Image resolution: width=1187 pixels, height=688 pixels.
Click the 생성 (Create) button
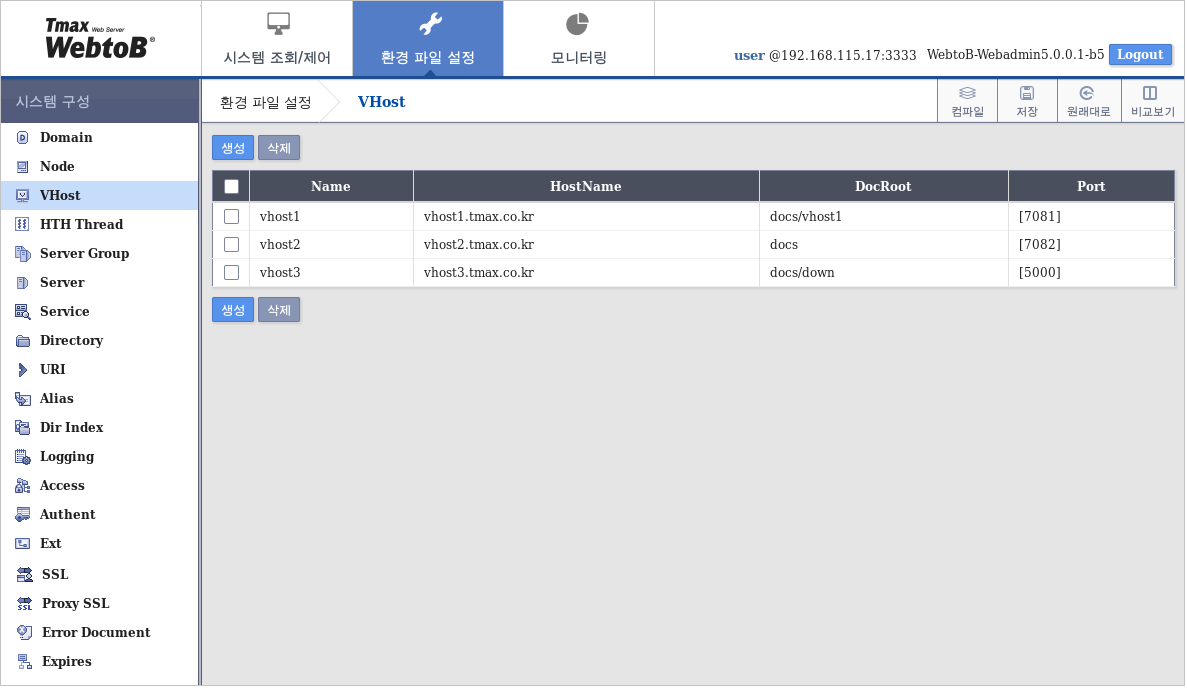coord(232,147)
